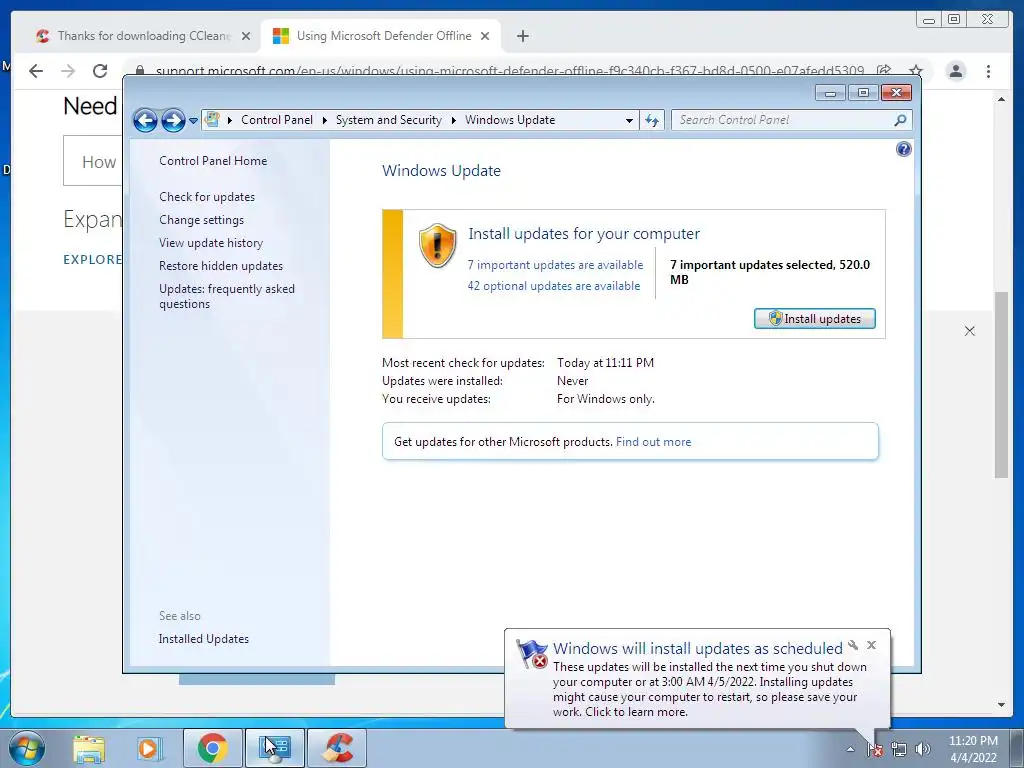Open Windows Explorer from taskbar
The height and width of the screenshot is (768, 1024).
click(89, 748)
